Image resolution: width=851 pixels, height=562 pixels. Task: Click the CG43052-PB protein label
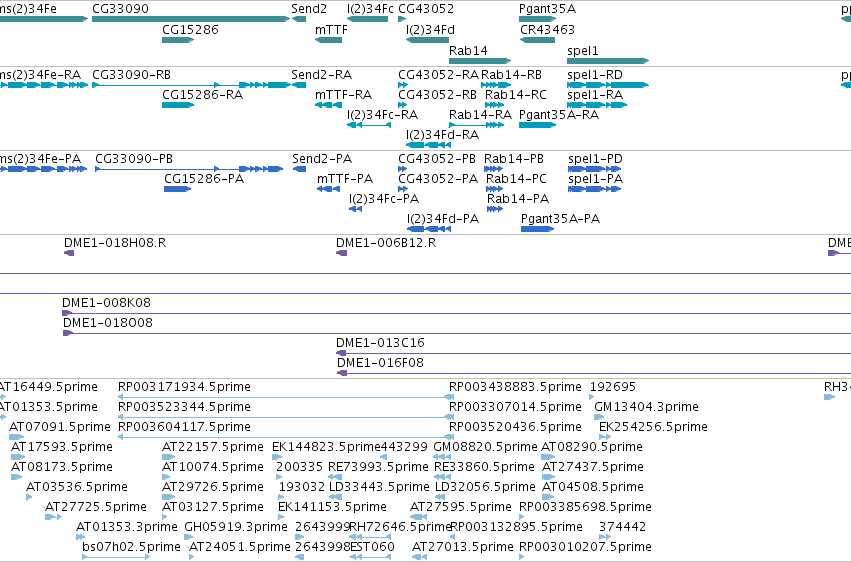(437, 158)
